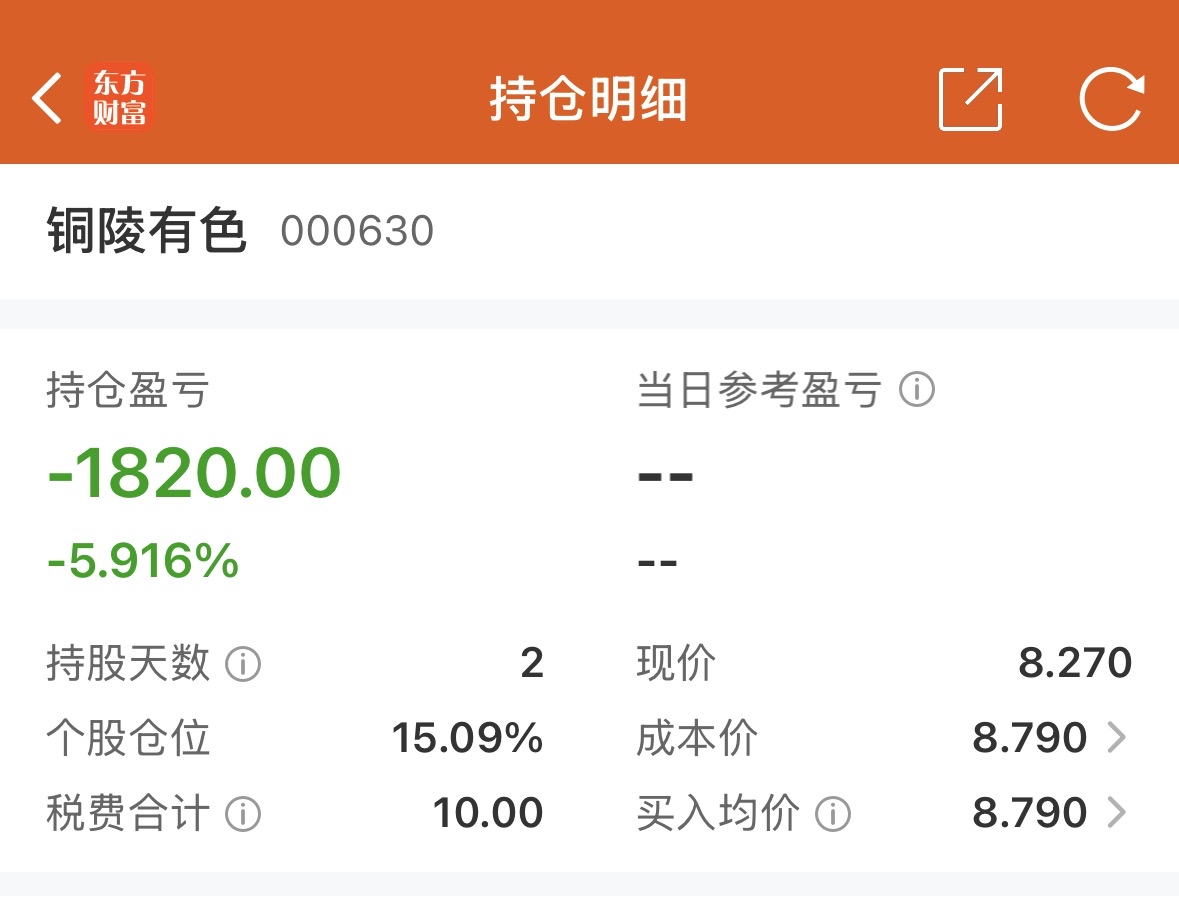Tap info icon beside 当日参考盈亏
1179x918 pixels.
pyautogui.click(x=917, y=389)
